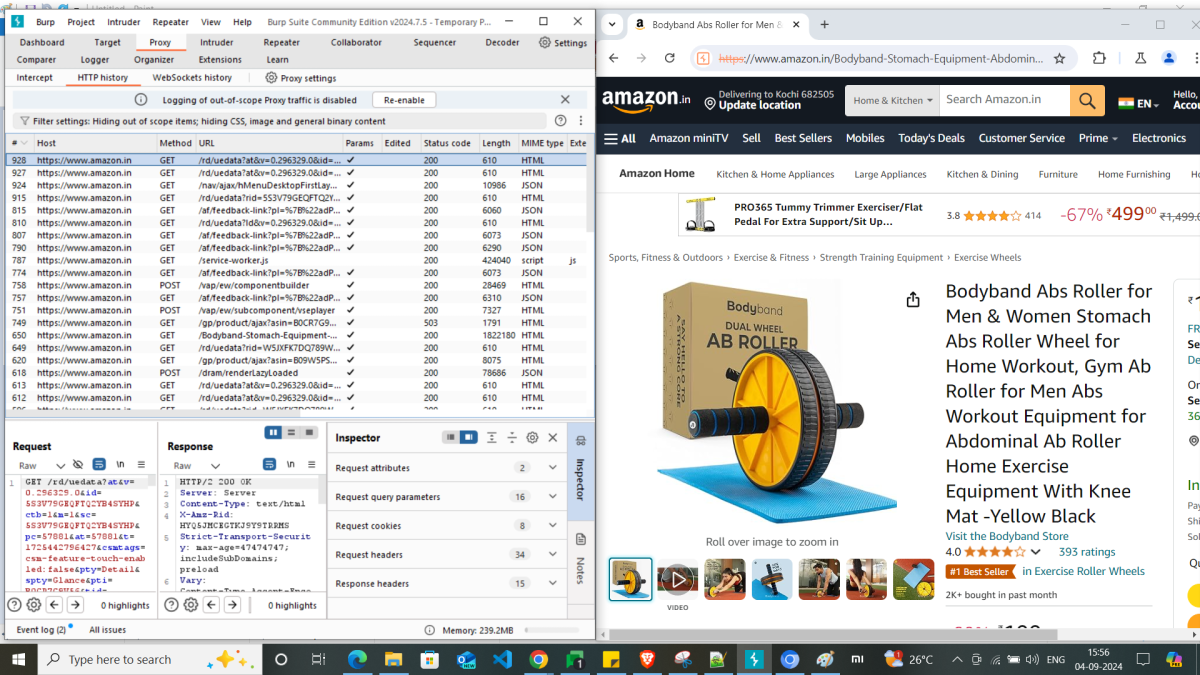Image resolution: width=1200 pixels, height=675 pixels.
Task: Open All issues in Burp status bar
Action: 108,630
